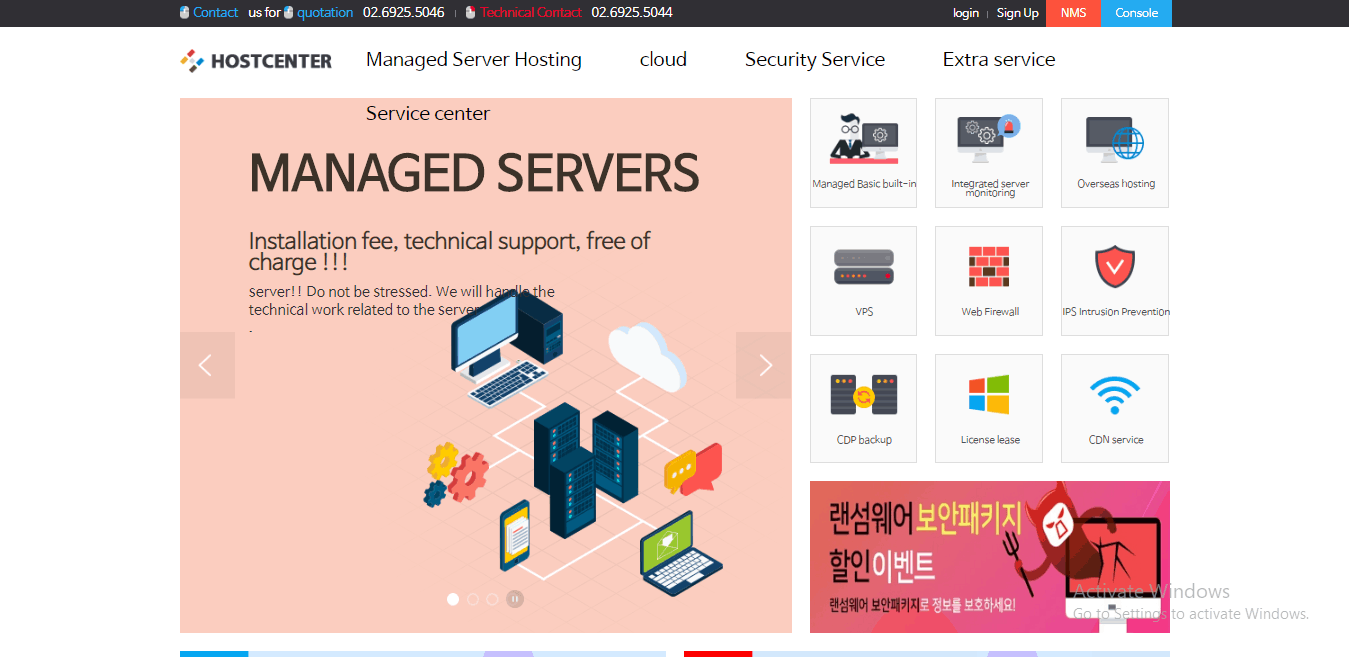Image resolution: width=1349 pixels, height=657 pixels.
Task: Open Service center menu item
Action: click(428, 113)
